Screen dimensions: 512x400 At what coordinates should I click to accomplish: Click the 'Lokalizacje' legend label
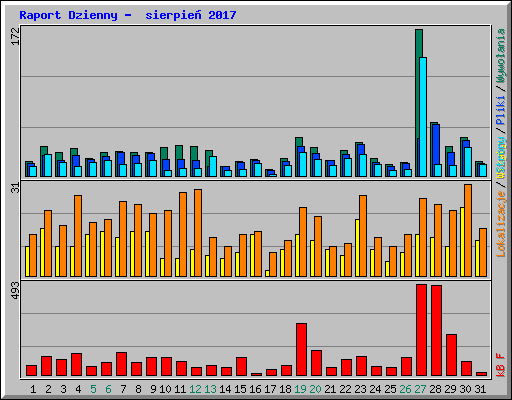tap(501, 224)
